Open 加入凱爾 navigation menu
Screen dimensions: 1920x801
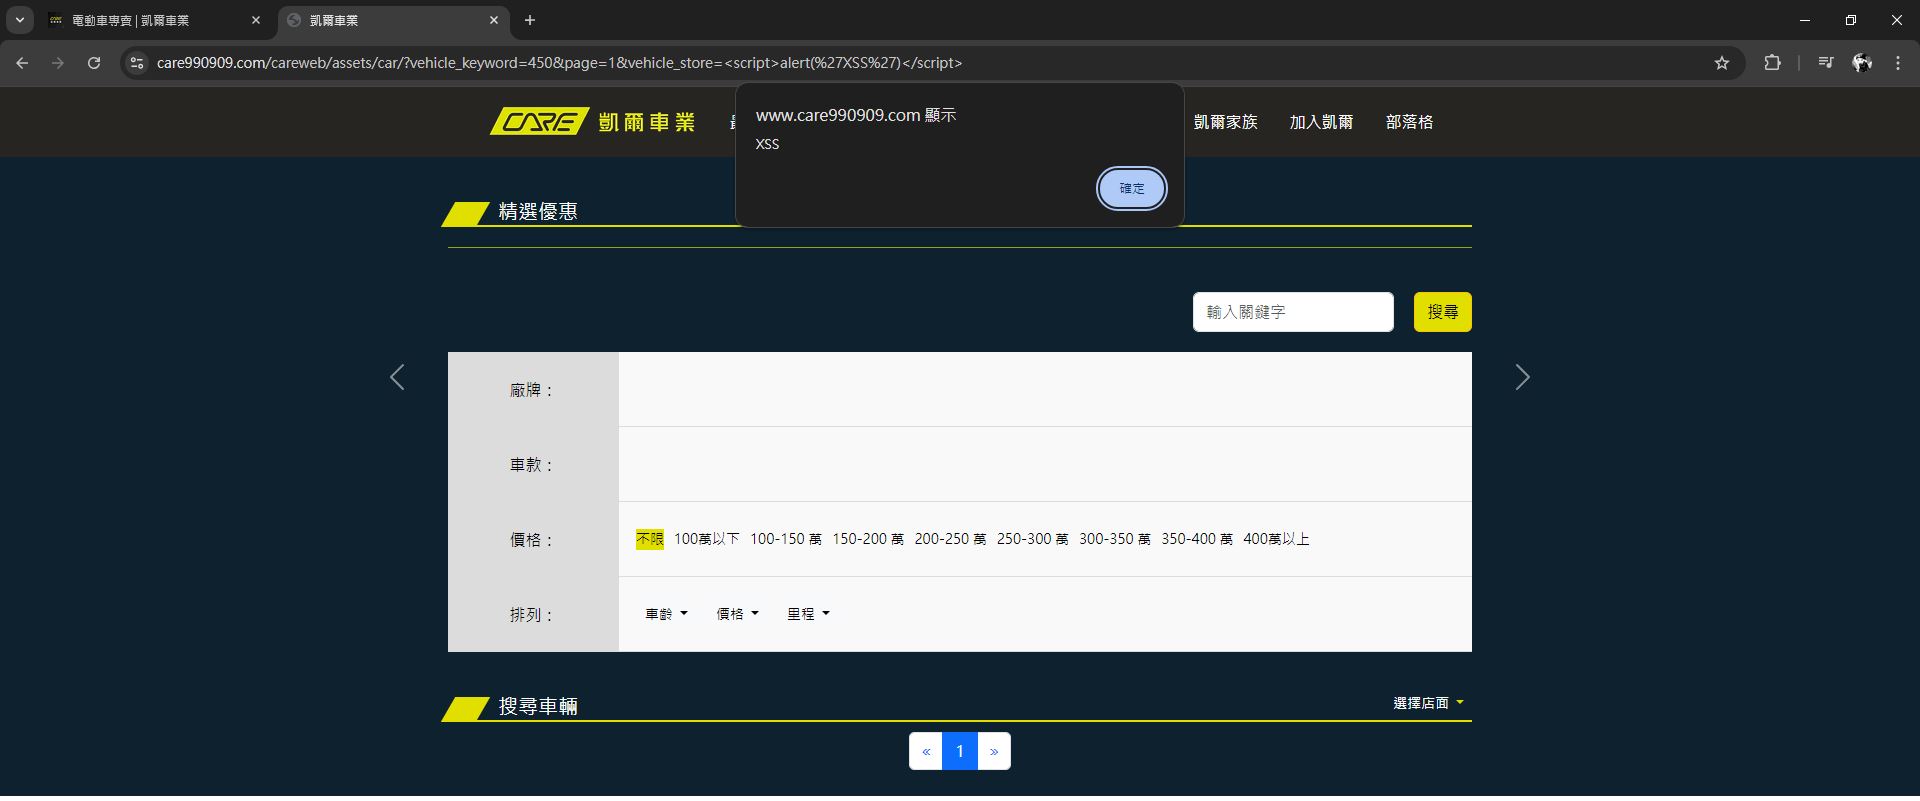(1321, 122)
